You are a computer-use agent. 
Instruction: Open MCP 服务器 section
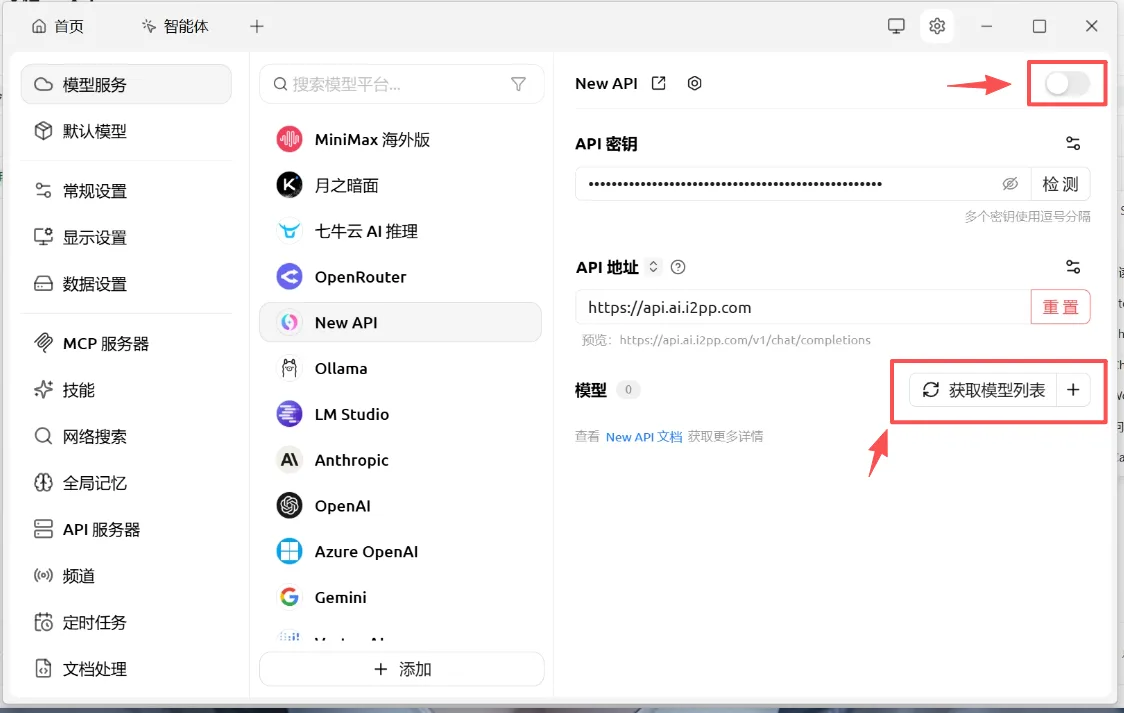(126, 344)
